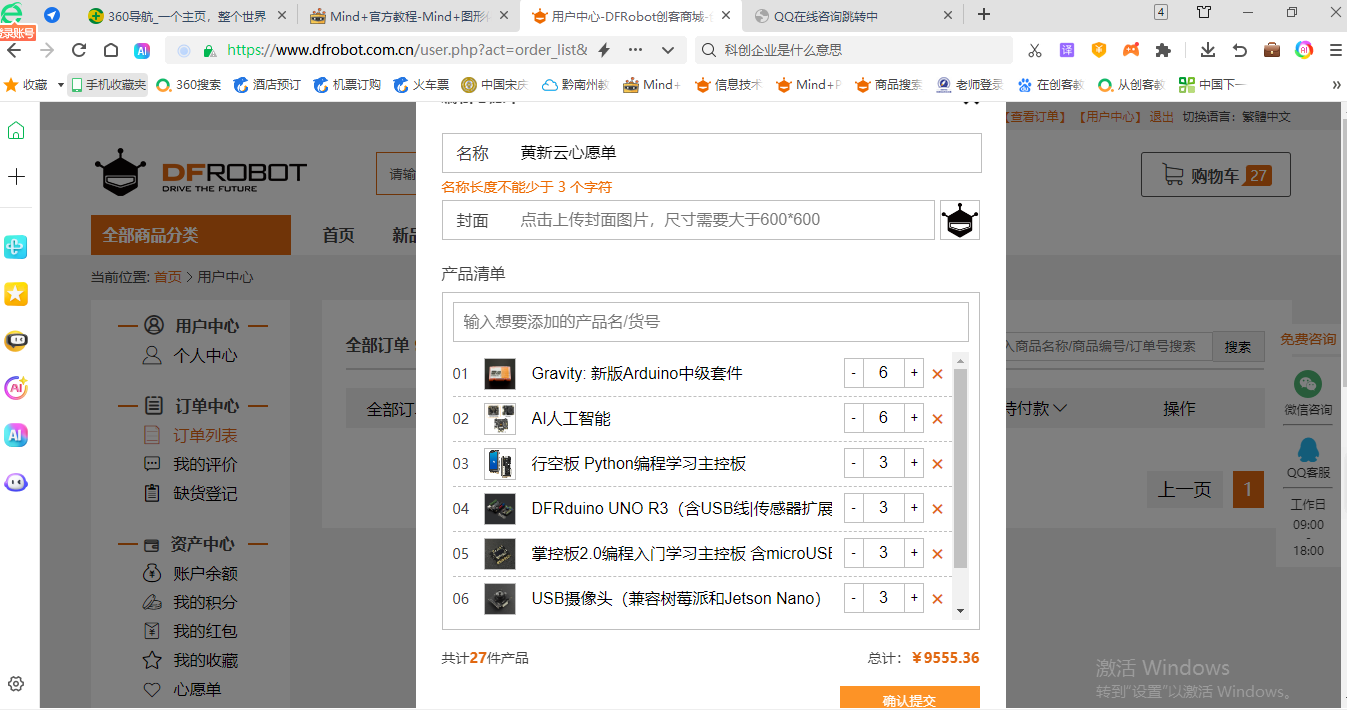Open sidebar settings gear icon
Viewport: 1347px width, 715px height.
tap(16, 685)
